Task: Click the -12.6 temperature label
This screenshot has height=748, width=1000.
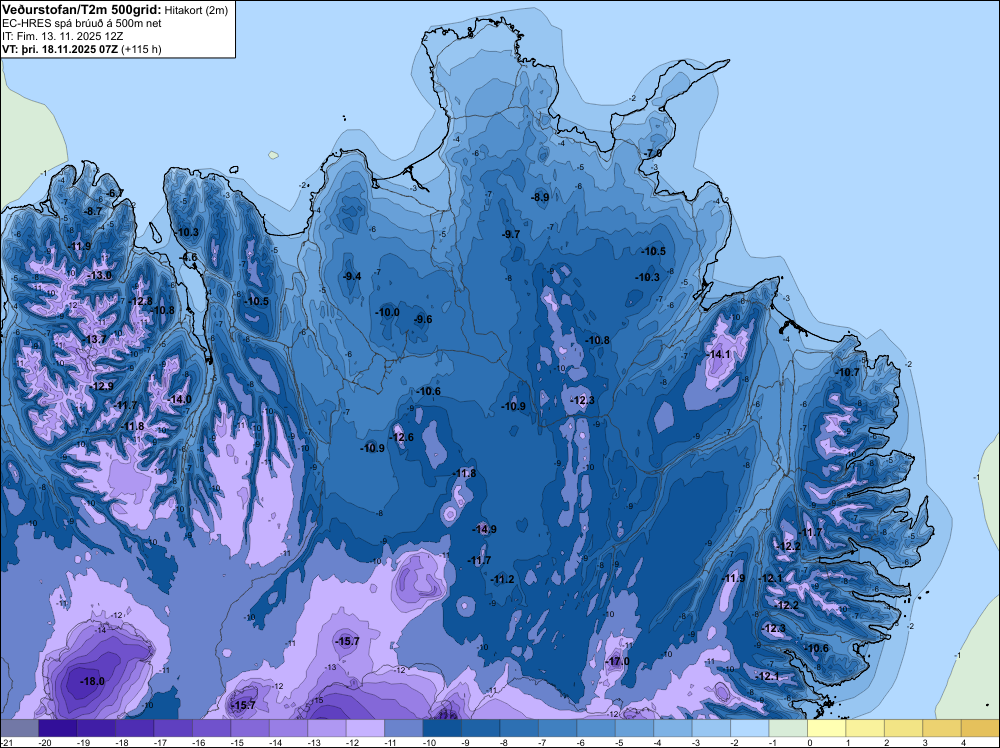Action: [402, 437]
